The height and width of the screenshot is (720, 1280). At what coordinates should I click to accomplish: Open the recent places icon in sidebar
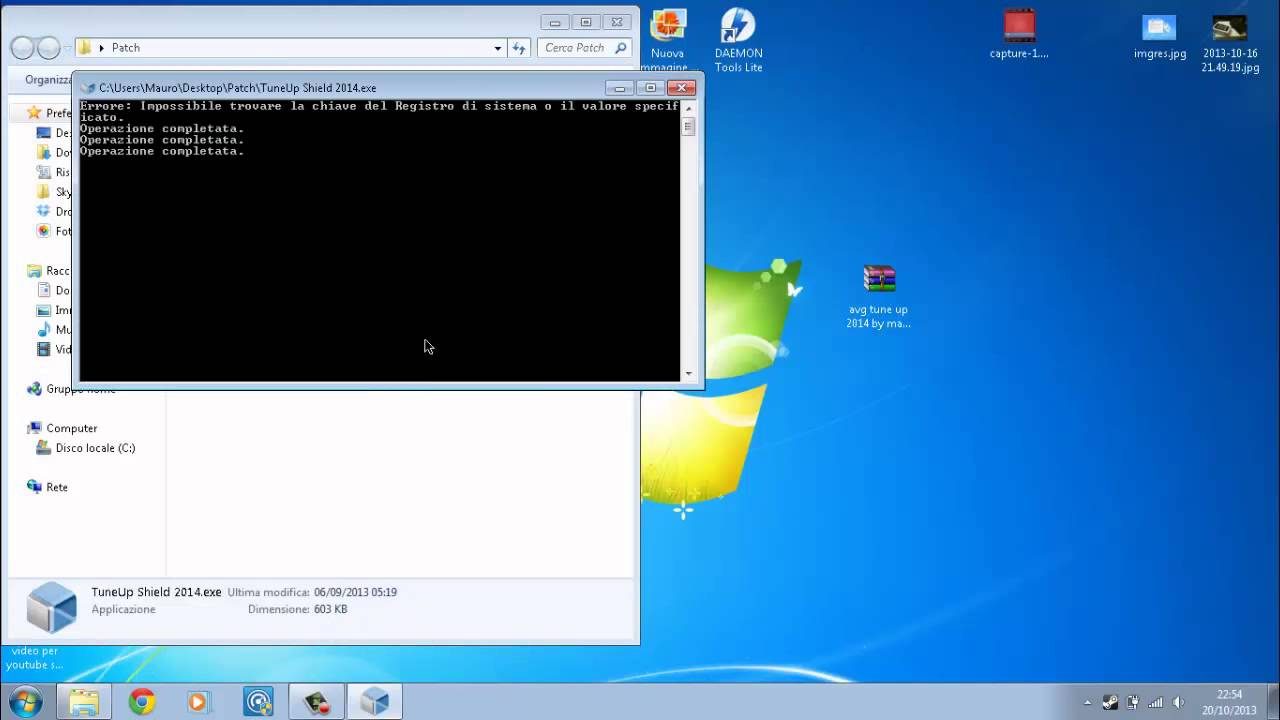tap(43, 172)
